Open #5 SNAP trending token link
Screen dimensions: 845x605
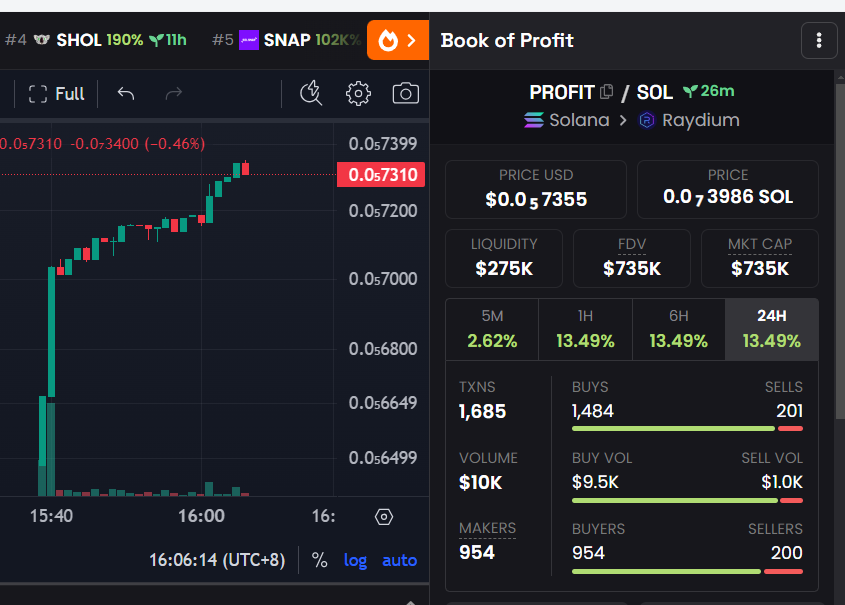pyautogui.click(x=286, y=40)
